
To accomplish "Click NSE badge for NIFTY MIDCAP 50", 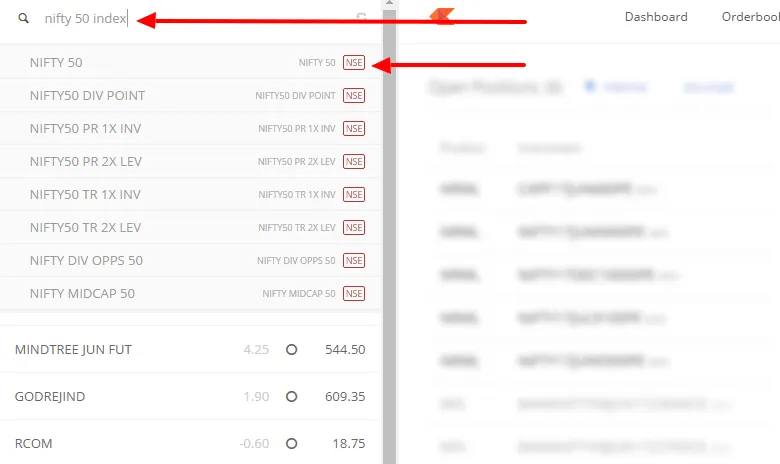I will click(354, 293).
